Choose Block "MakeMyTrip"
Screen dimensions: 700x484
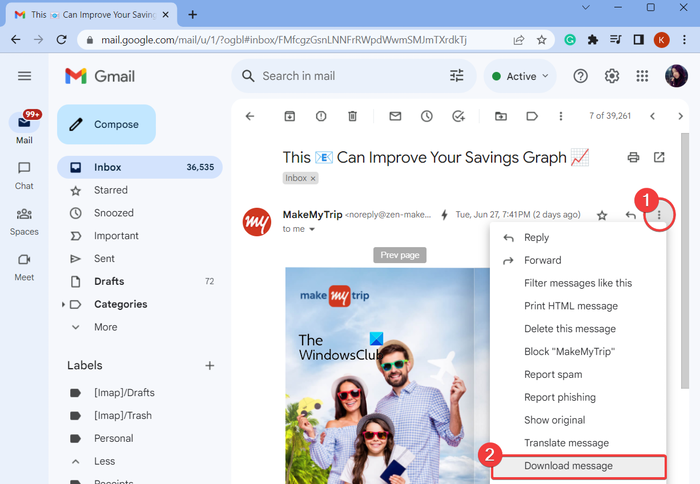(578, 351)
